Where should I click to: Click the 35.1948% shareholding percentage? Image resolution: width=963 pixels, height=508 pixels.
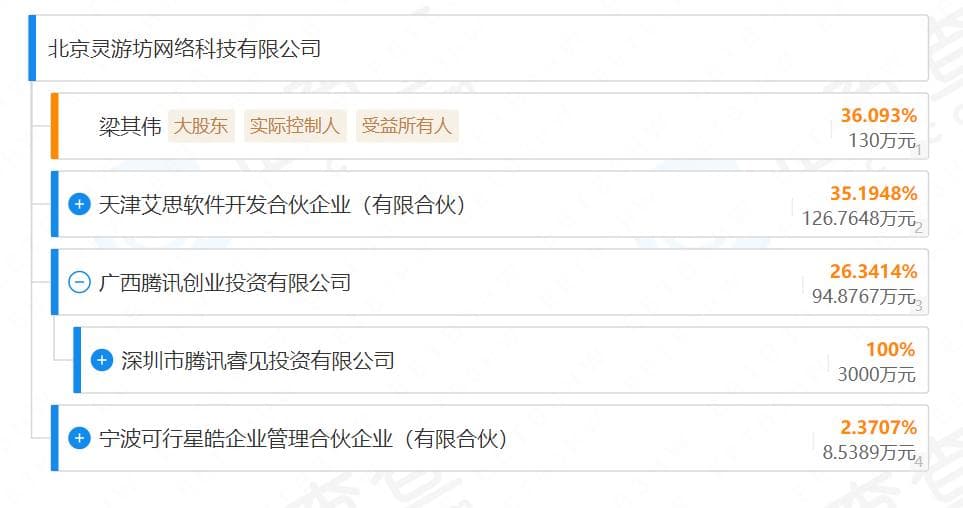(873, 193)
